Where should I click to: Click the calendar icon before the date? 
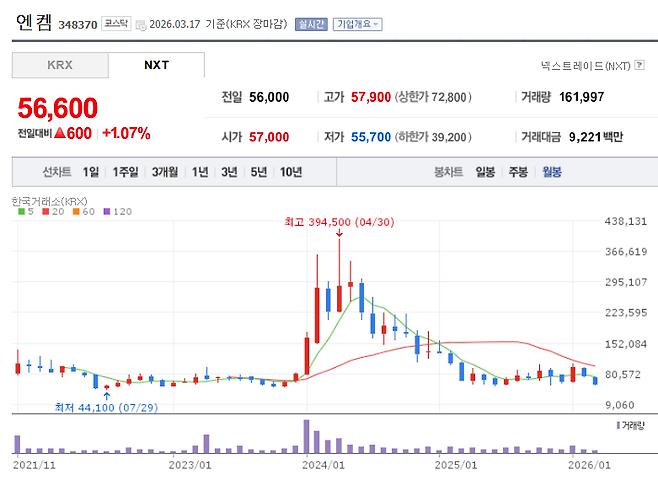140,24
